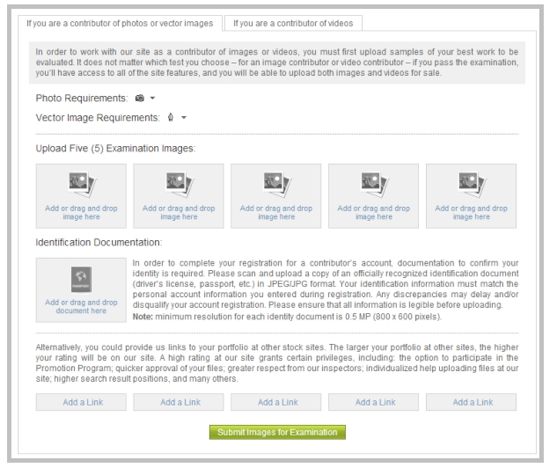Click the Submit Images for Examination button

click(277, 432)
